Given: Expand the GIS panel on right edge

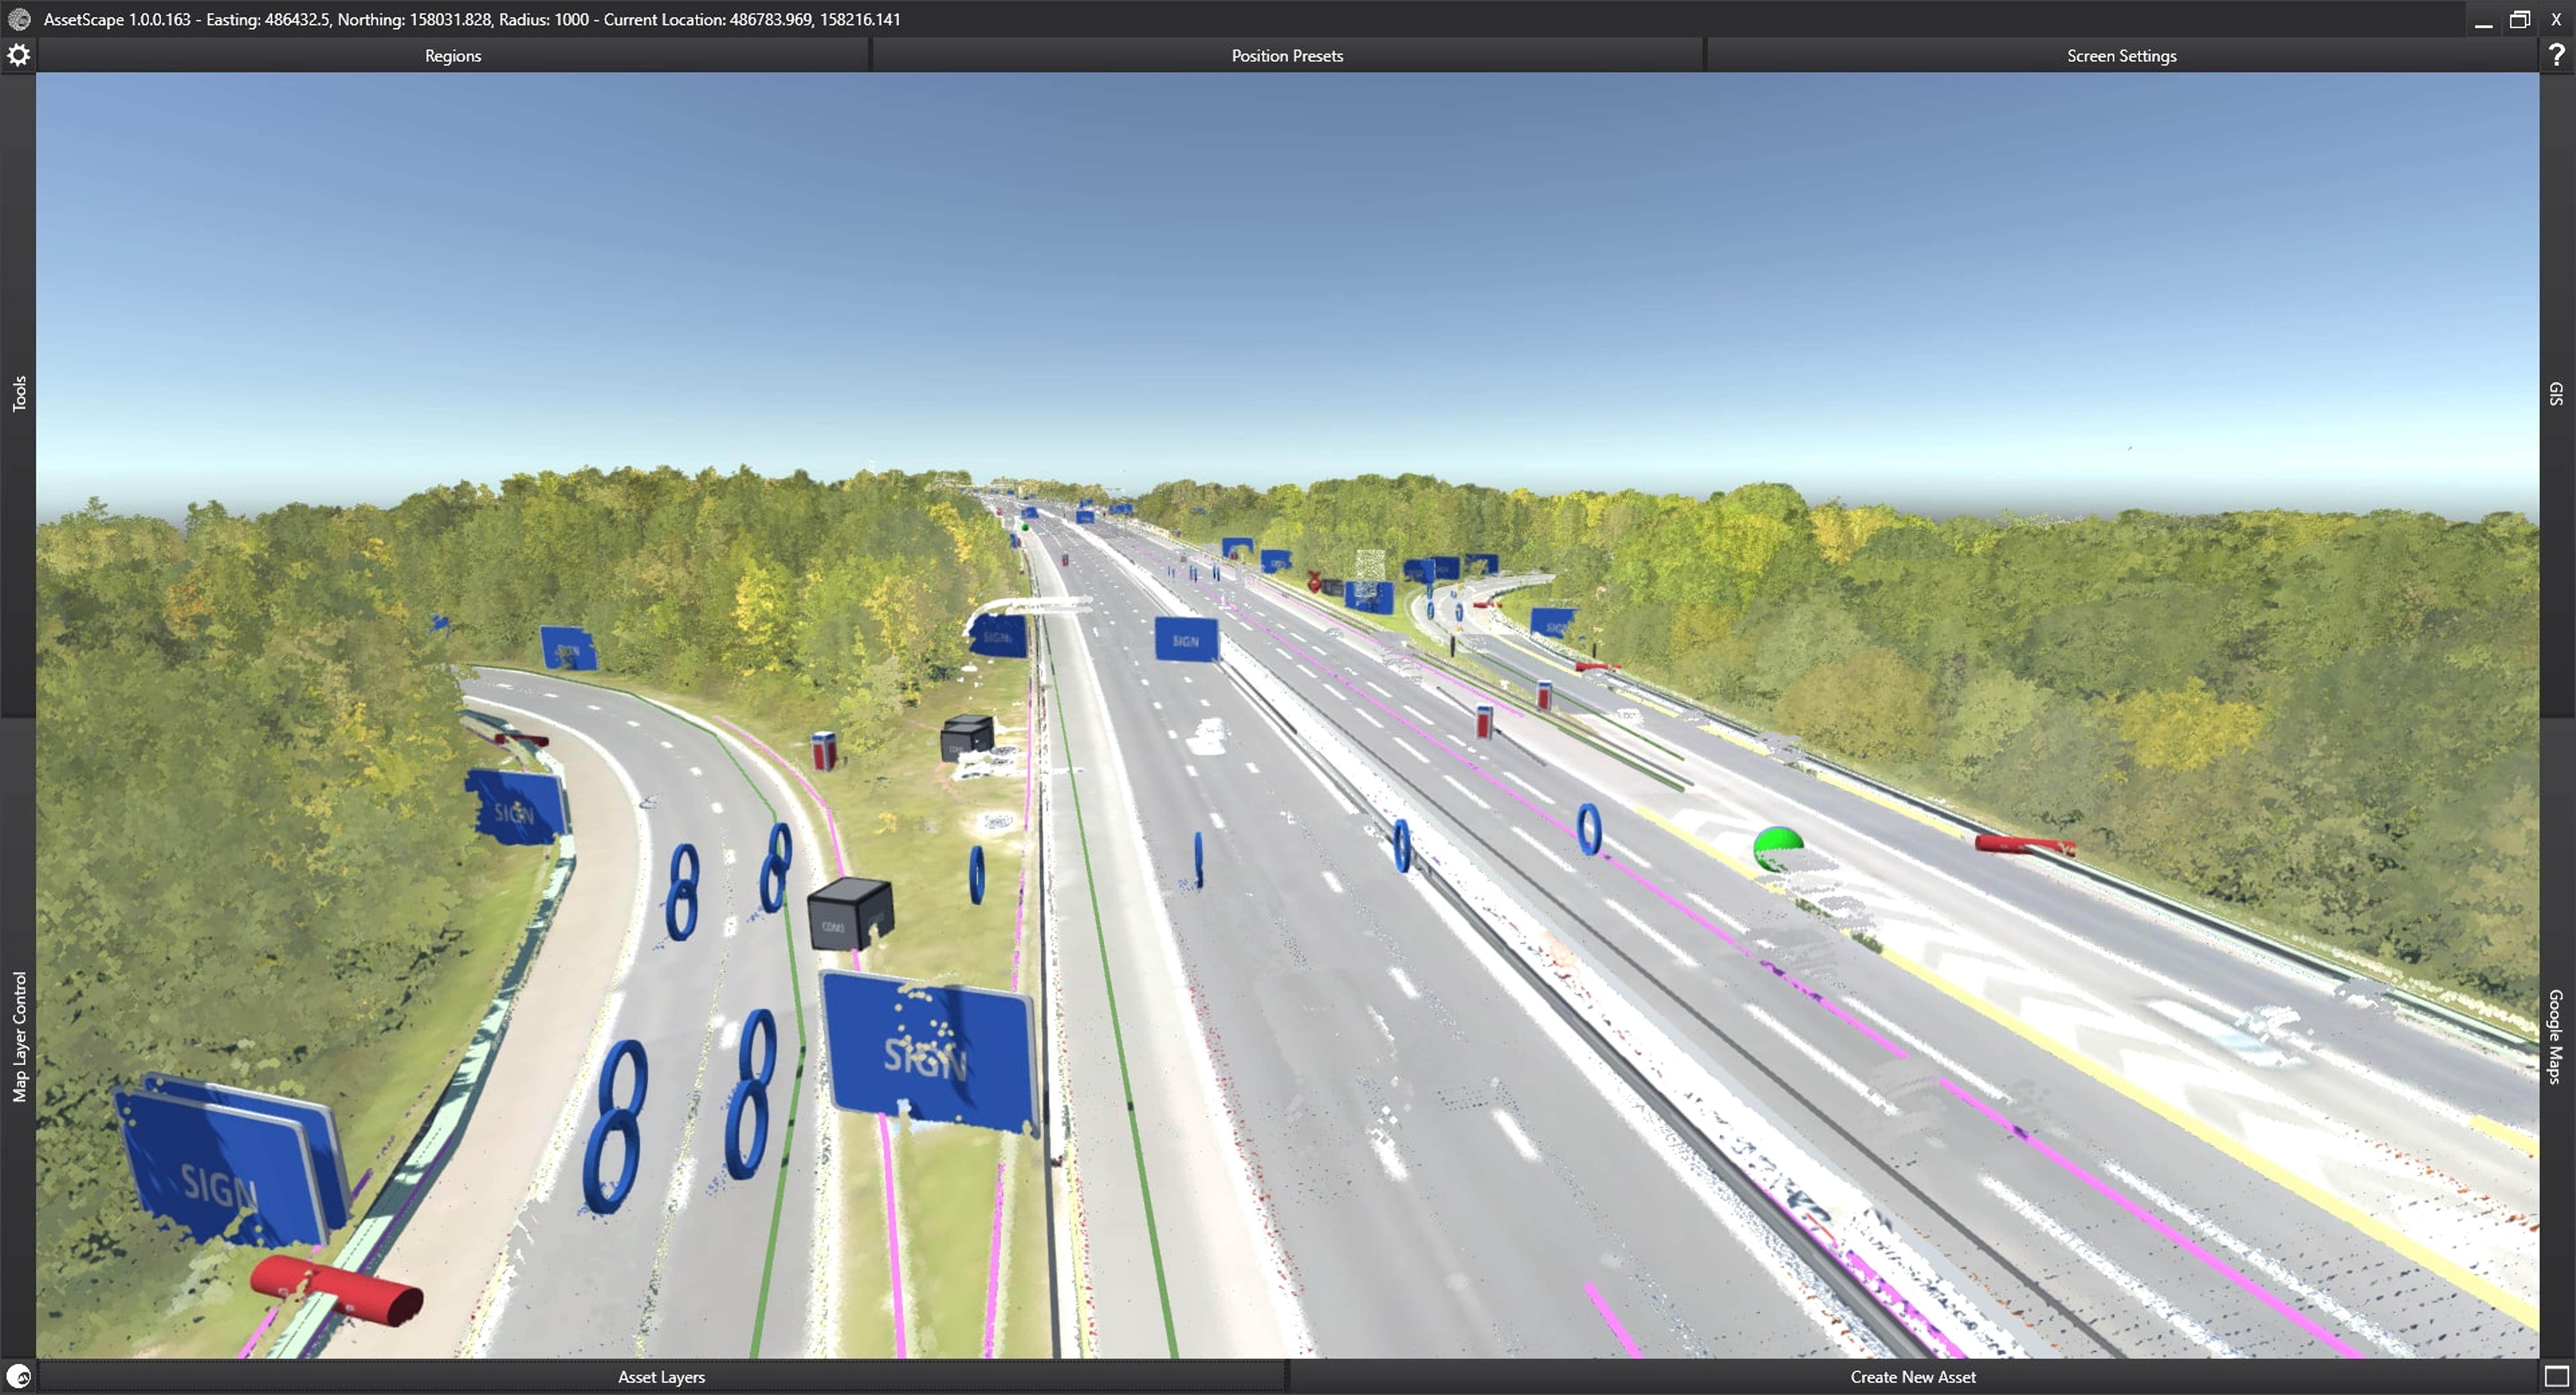Looking at the screenshot, I should coord(2556,394).
